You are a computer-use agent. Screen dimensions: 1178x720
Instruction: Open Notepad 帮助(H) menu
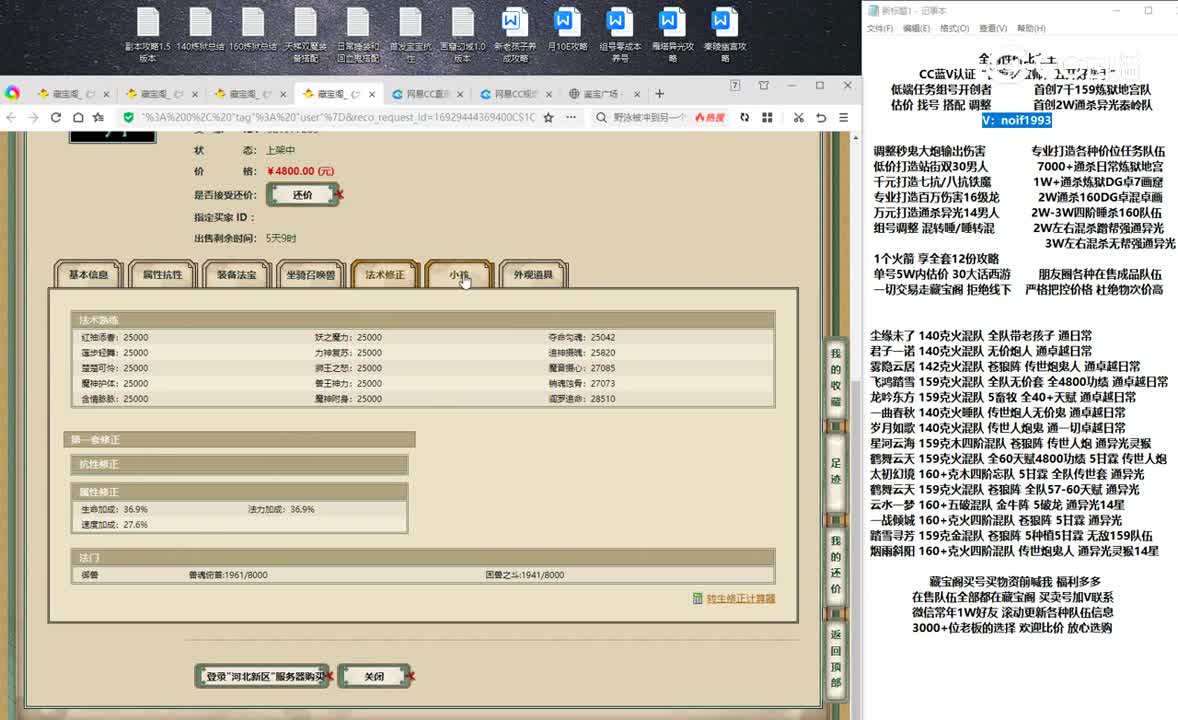tap(1031, 28)
